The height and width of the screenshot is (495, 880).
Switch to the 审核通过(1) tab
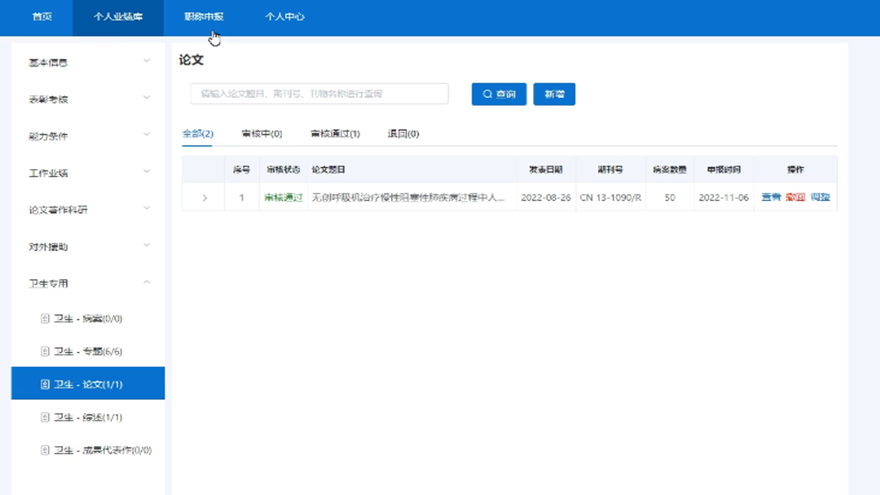point(335,134)
